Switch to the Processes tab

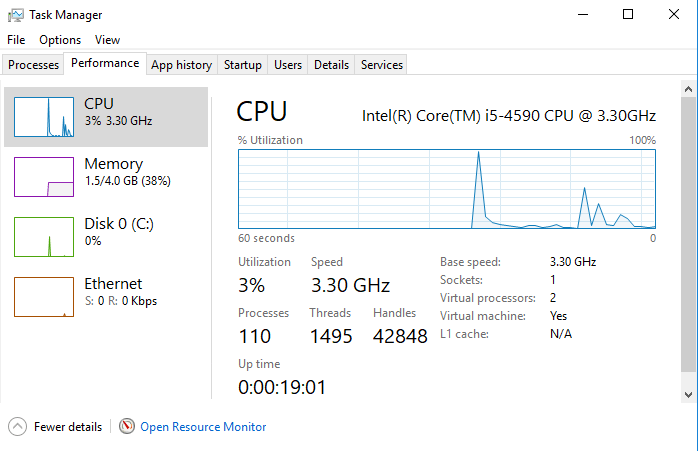[x=33, y=65]
